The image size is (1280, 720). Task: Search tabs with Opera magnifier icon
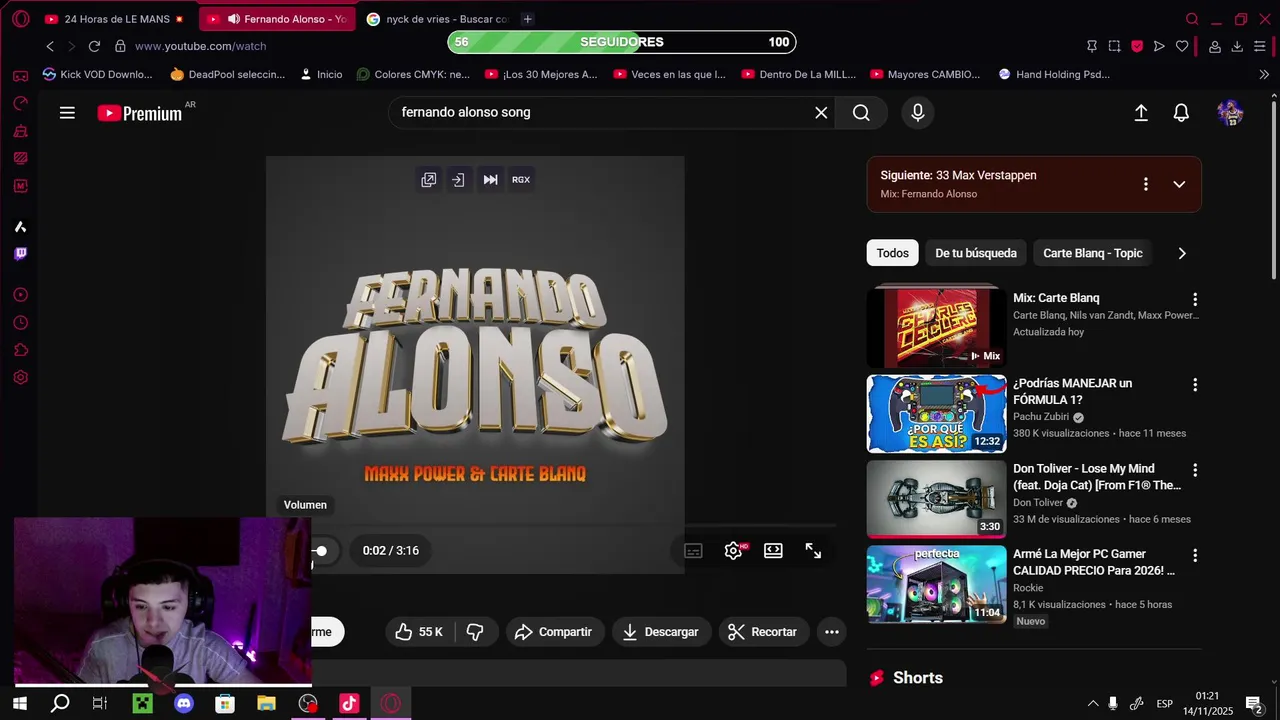point(1192,19)
